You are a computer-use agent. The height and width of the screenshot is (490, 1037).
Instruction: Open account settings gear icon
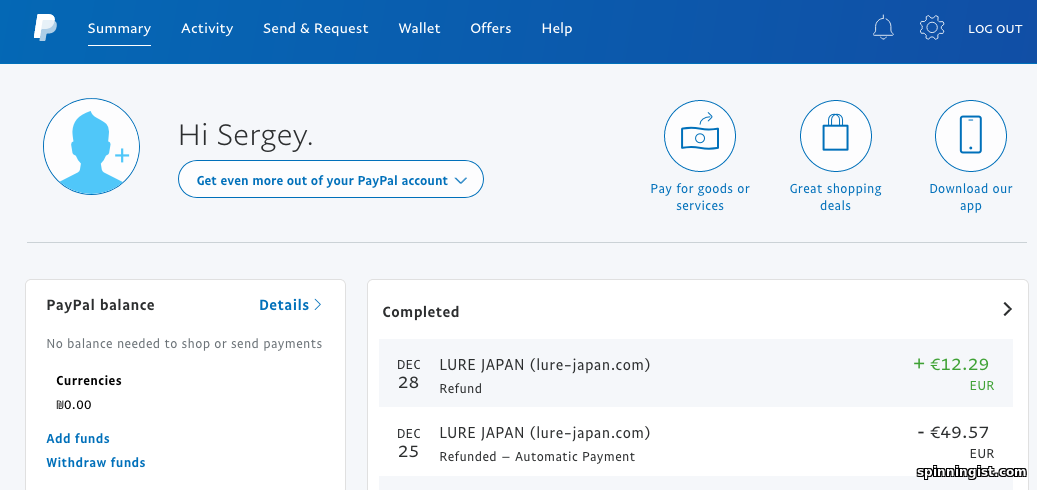tap(932, 28)
